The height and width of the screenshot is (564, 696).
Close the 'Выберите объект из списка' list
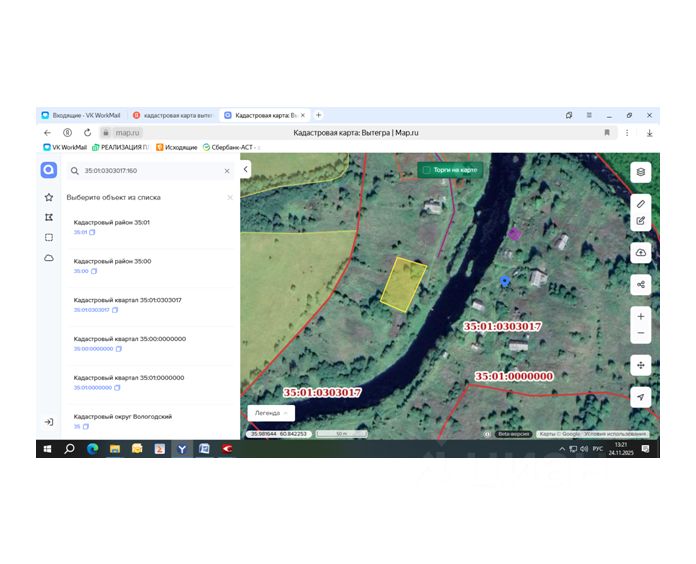[x=229, y=197]
